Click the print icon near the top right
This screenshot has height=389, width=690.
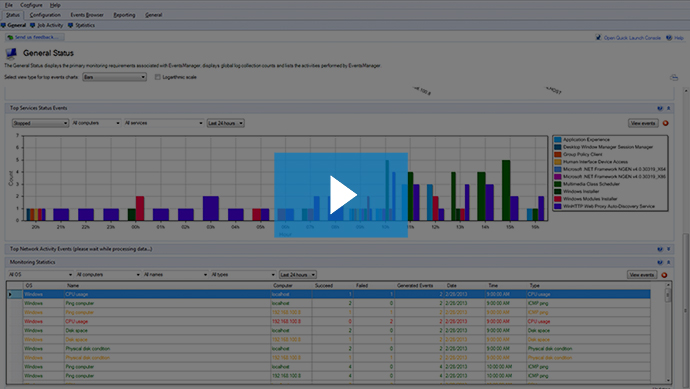(674, 77)
